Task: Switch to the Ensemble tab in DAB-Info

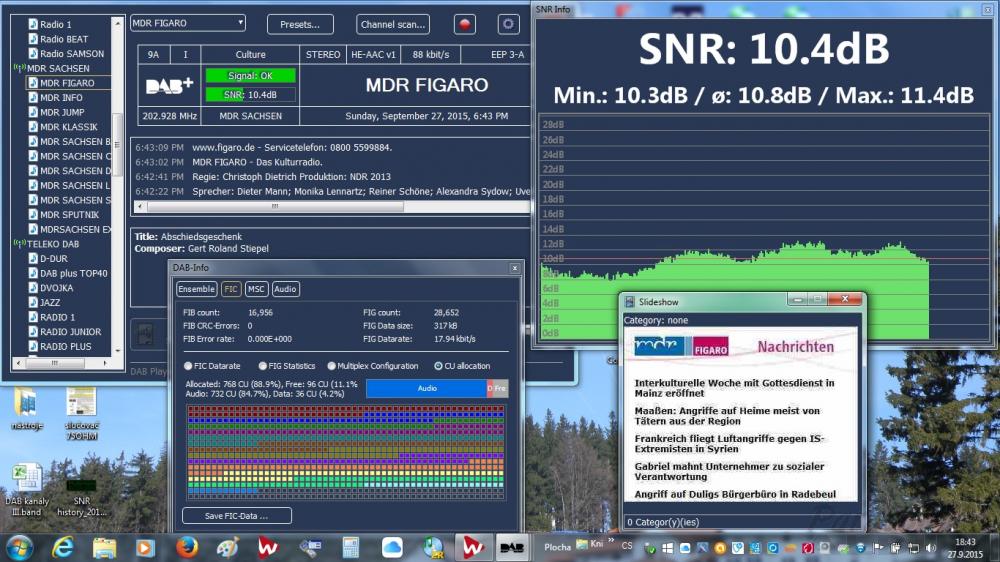Action: [x=196, y=289]
